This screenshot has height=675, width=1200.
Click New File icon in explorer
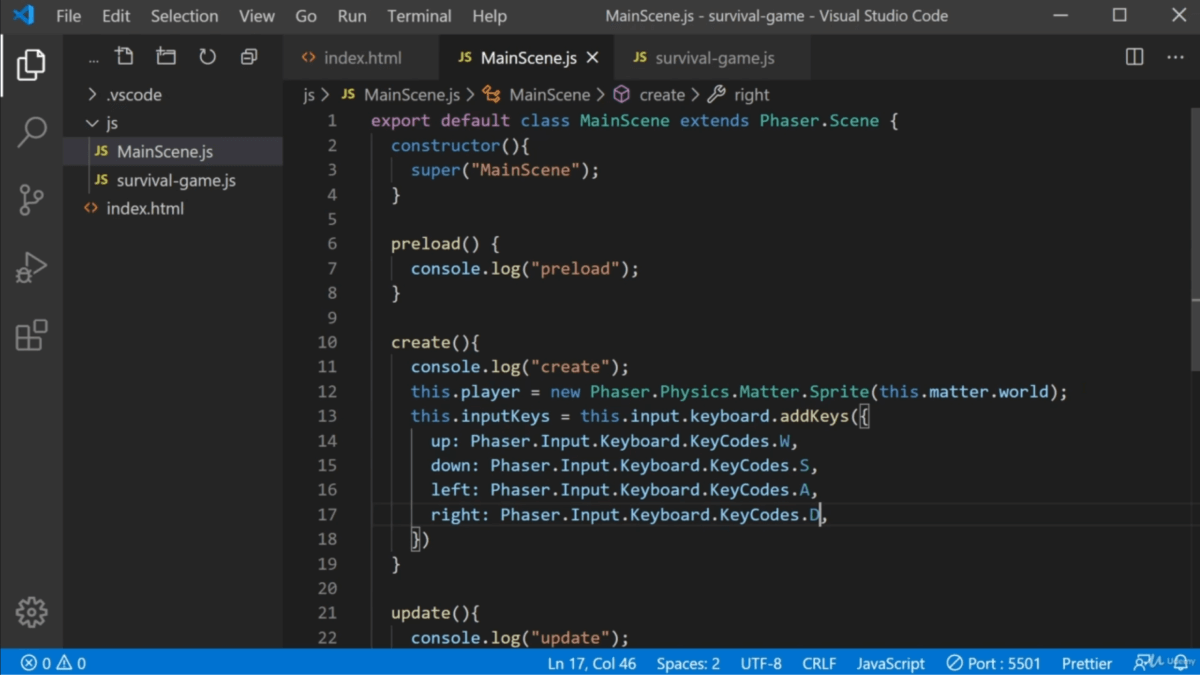pyautogui.click(x=124, y=57)
